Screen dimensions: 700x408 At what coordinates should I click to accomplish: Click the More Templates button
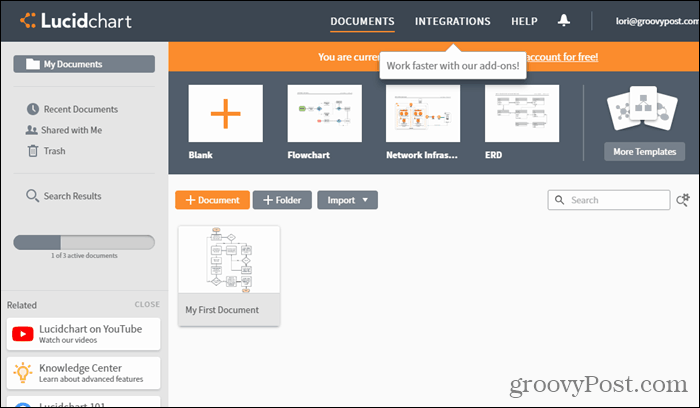(x=644, y=152)
